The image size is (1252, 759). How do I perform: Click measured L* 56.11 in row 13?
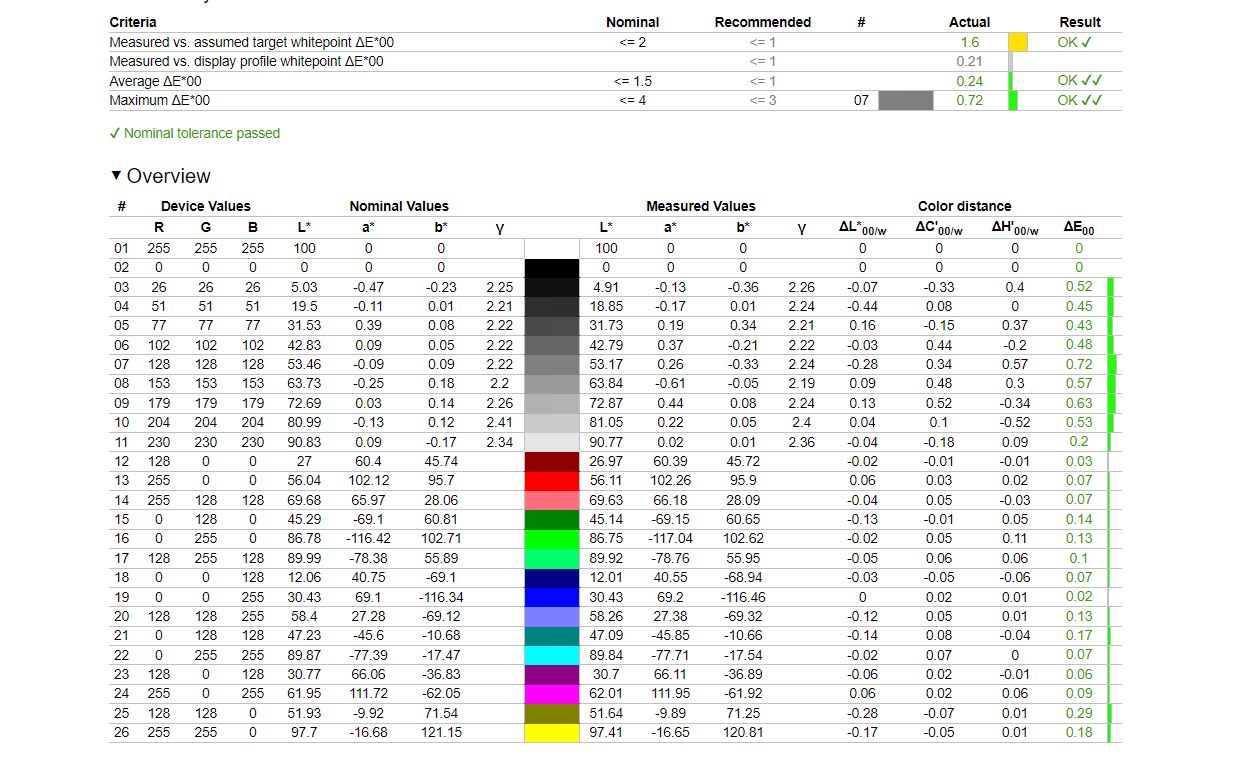[x=607, y=481]
